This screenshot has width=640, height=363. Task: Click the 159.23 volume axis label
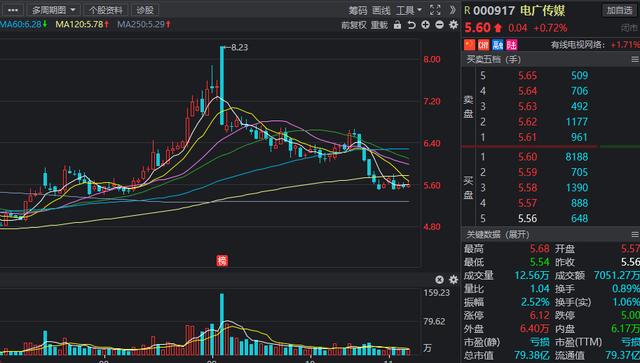[x=436, y=293]
